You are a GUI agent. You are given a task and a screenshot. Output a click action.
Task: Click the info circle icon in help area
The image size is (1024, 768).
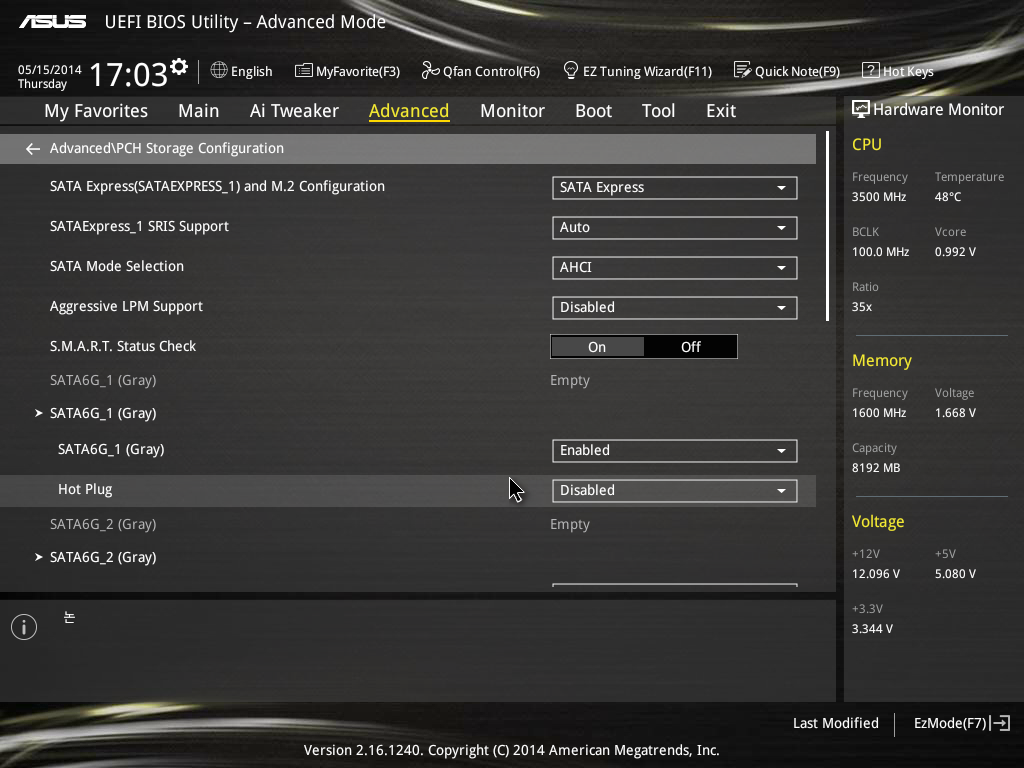coord(24,627)
